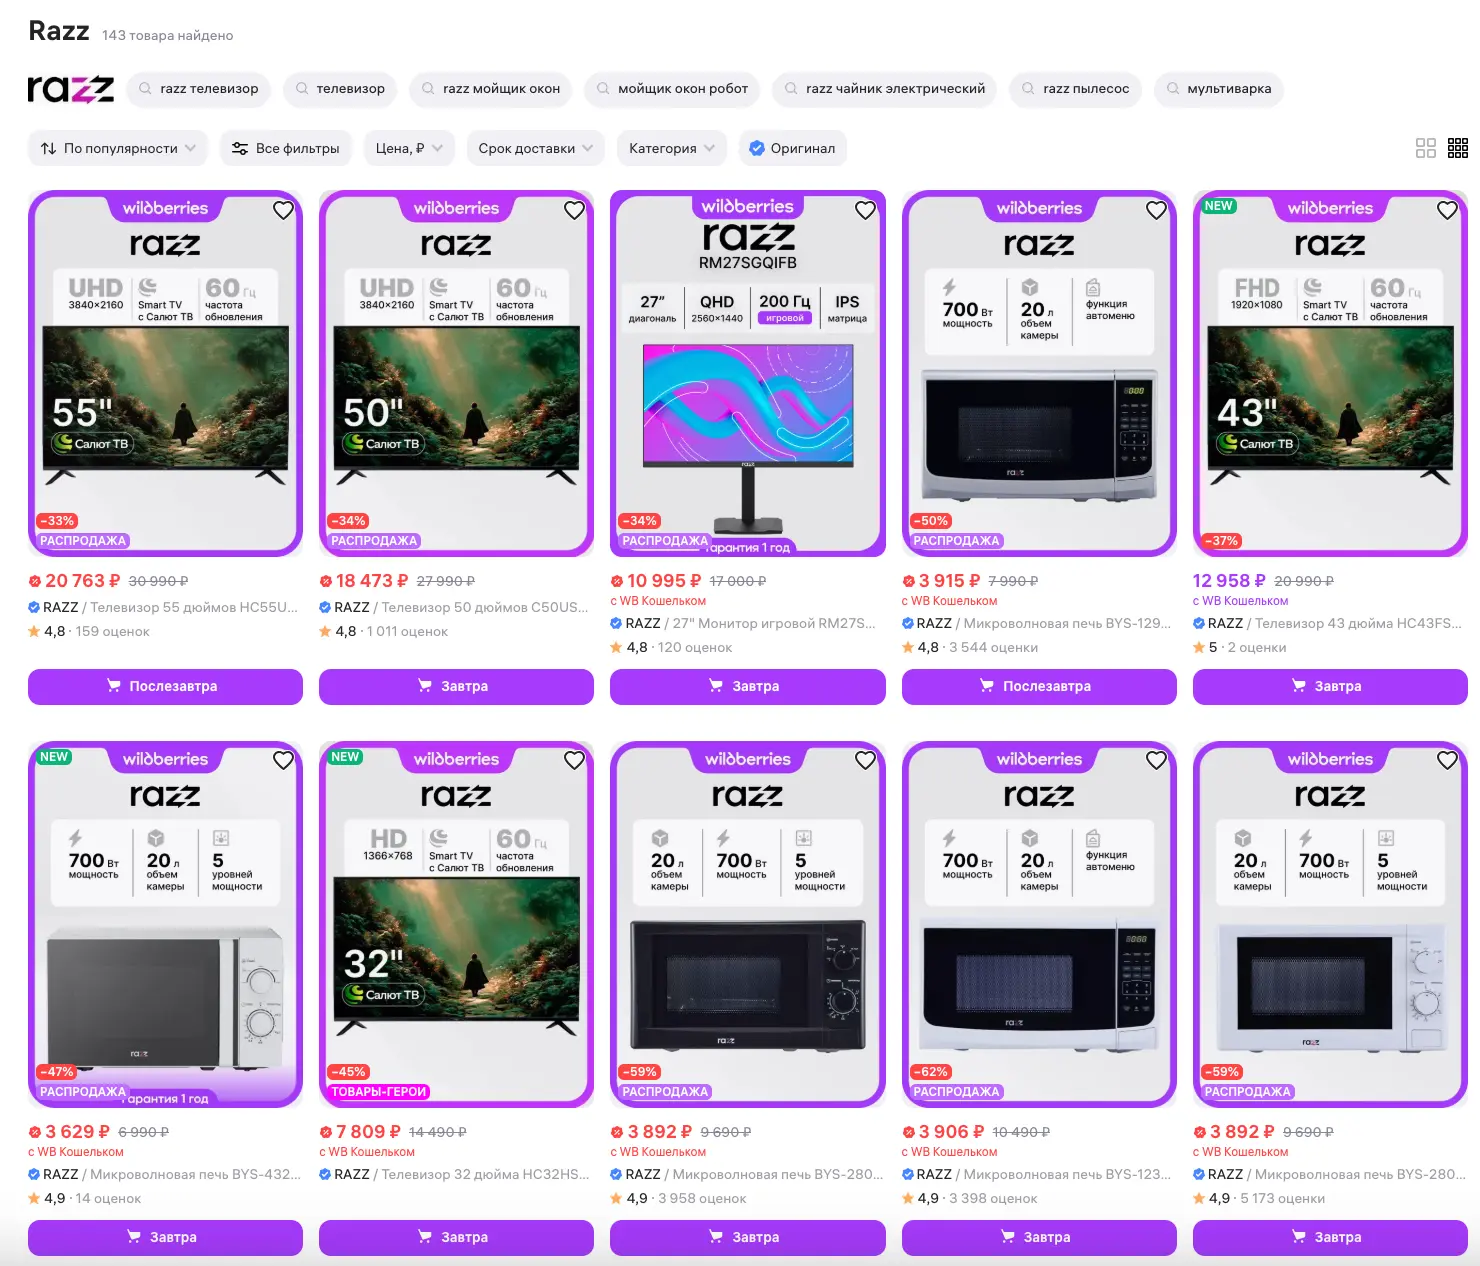Add the 27-inch gaming monitor to favorites
This screenshot has width=1480, height=1266.
[865, 210]
